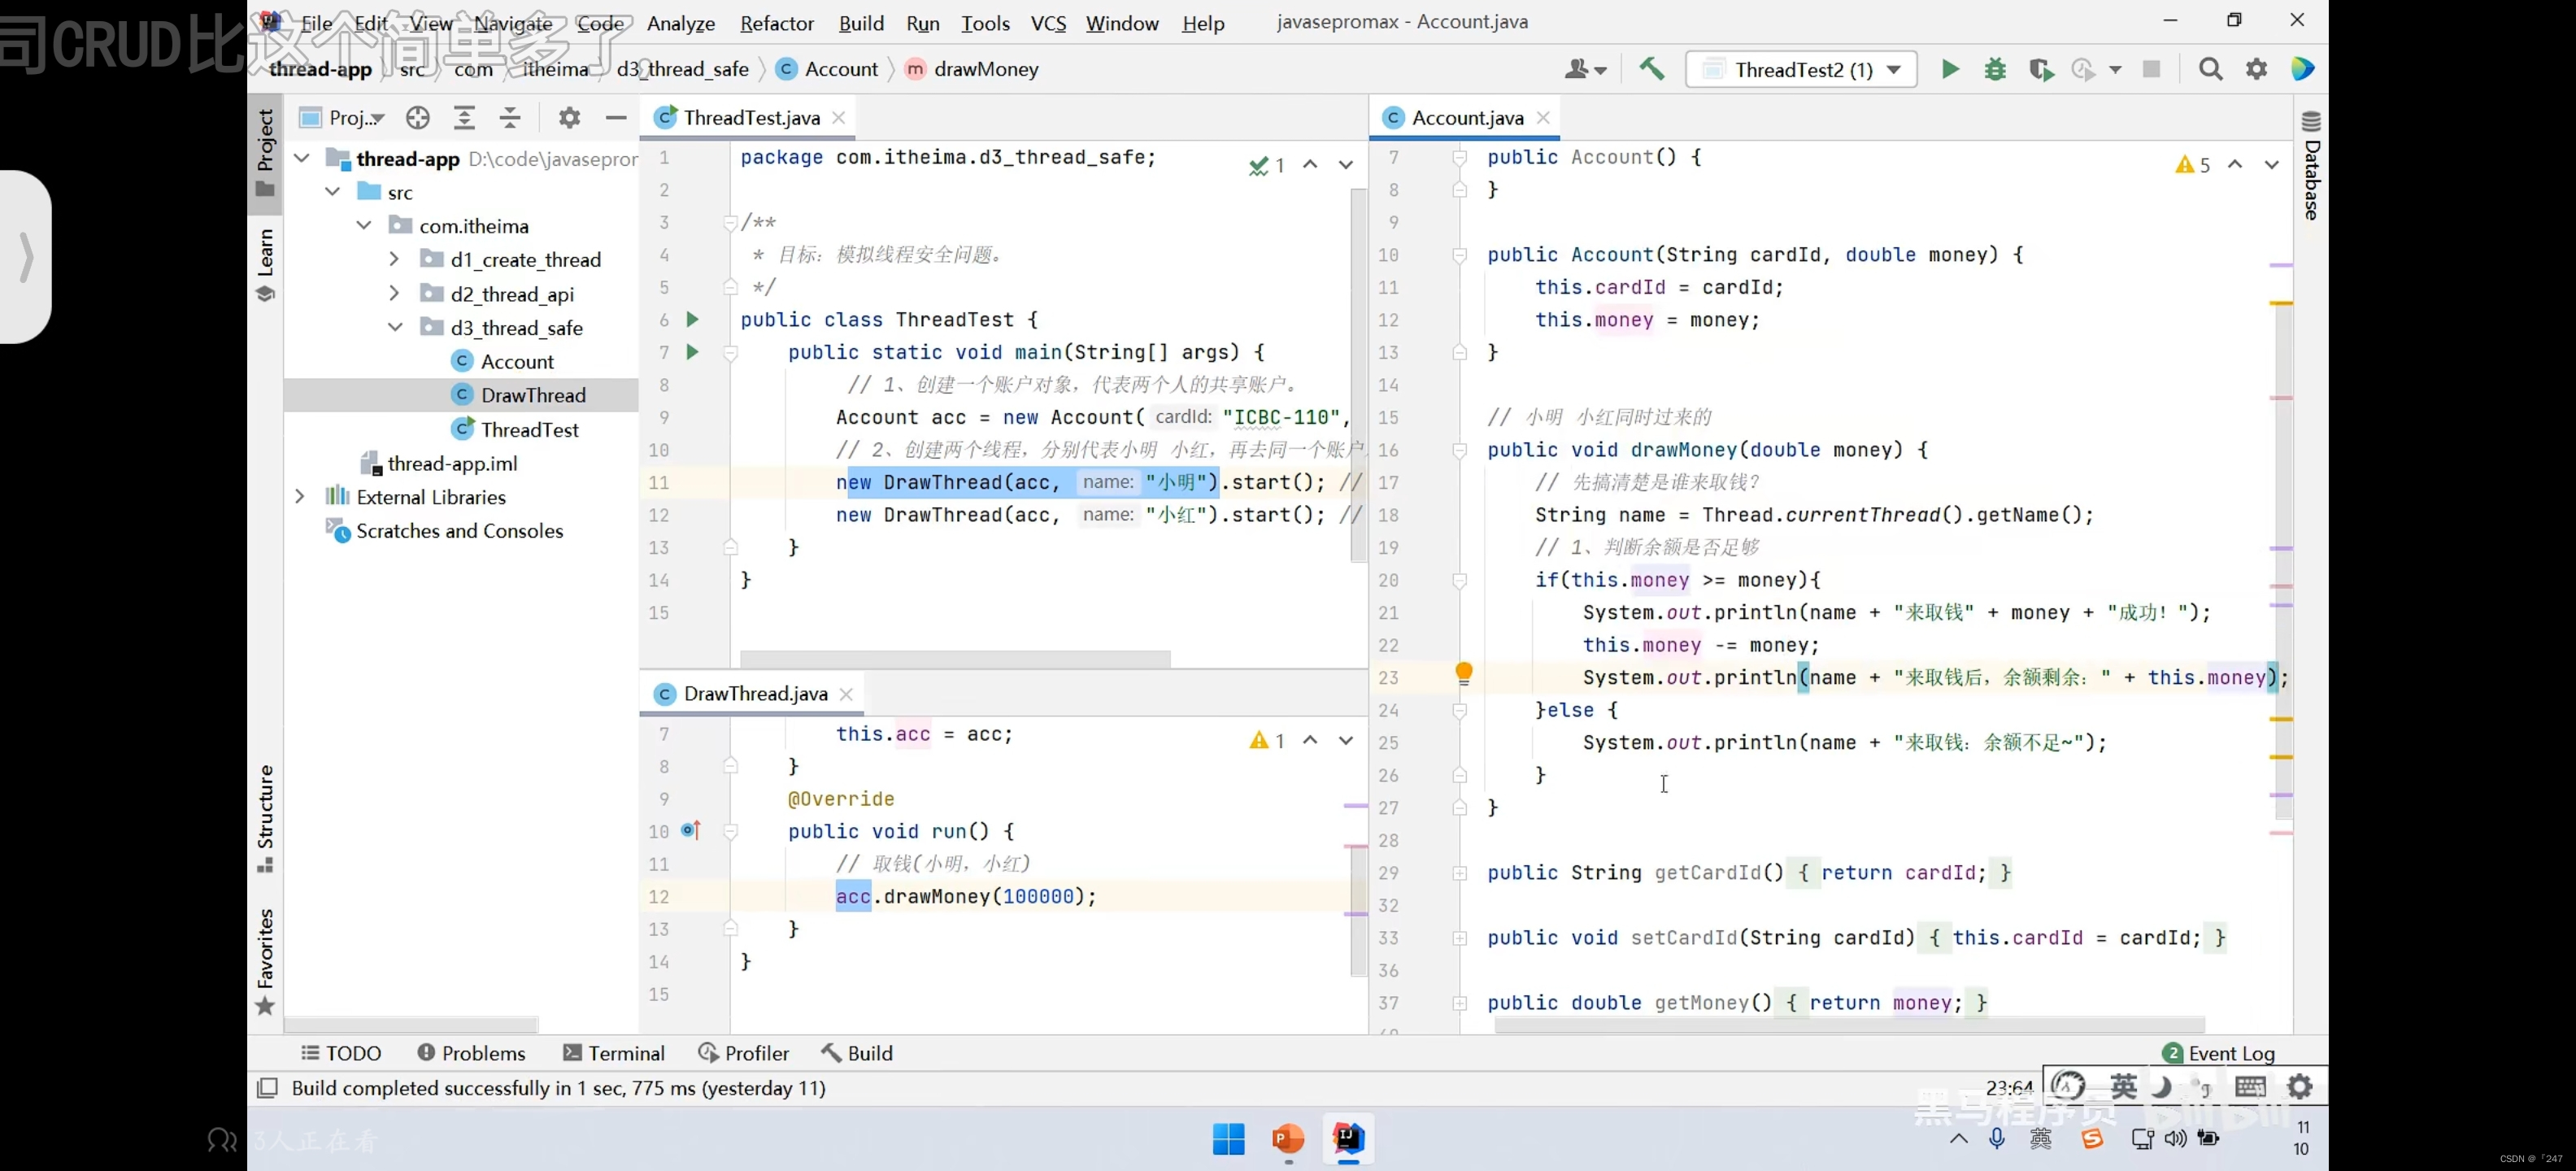
Task: Click the Settings gear icon in toolbar
Action: point(2257,69)
